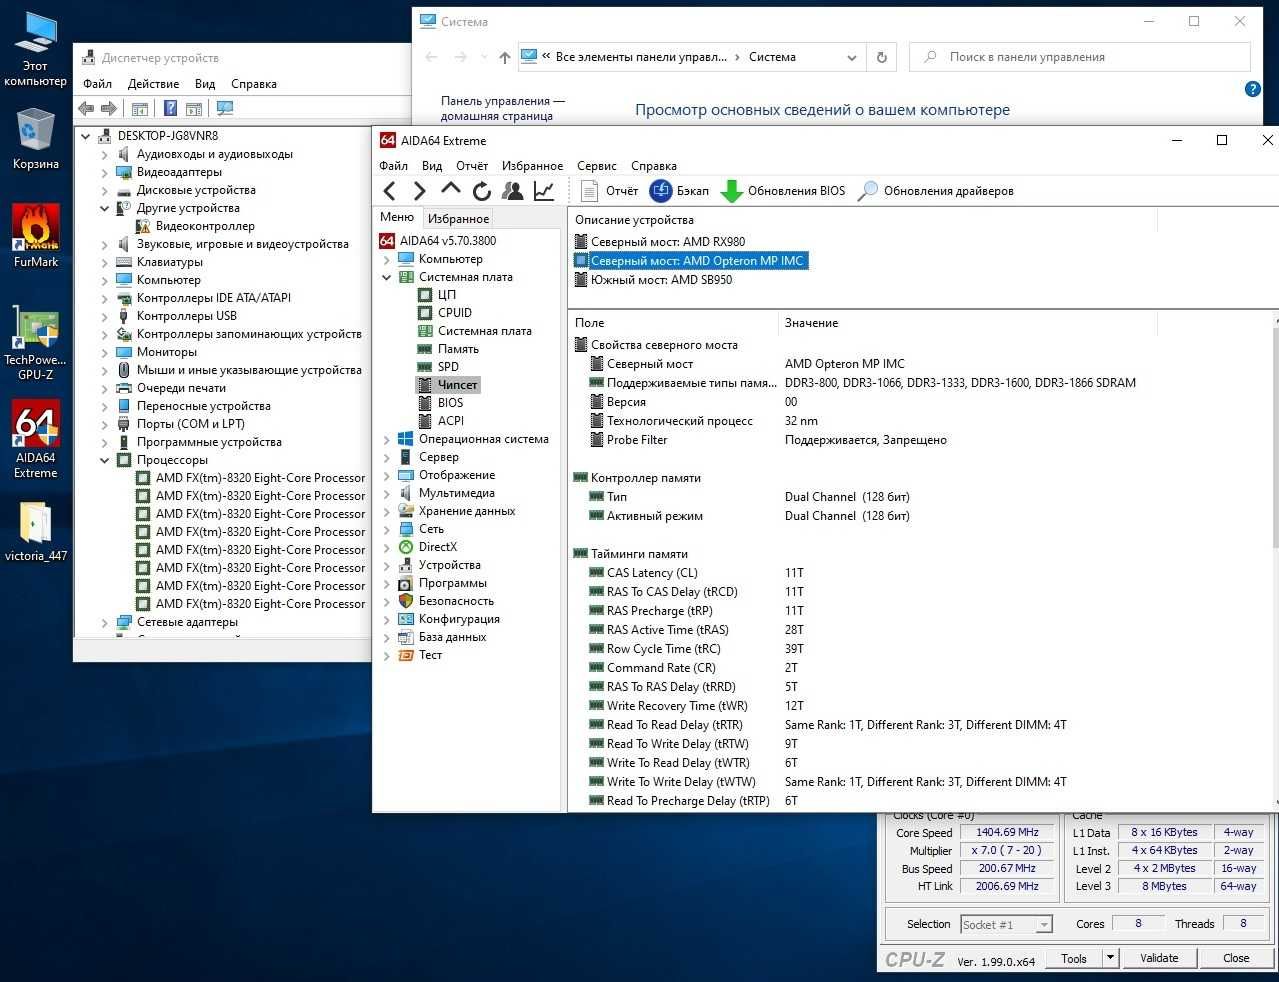Open Избранное menu in AIDA64 menu bar

pos(532,166)
